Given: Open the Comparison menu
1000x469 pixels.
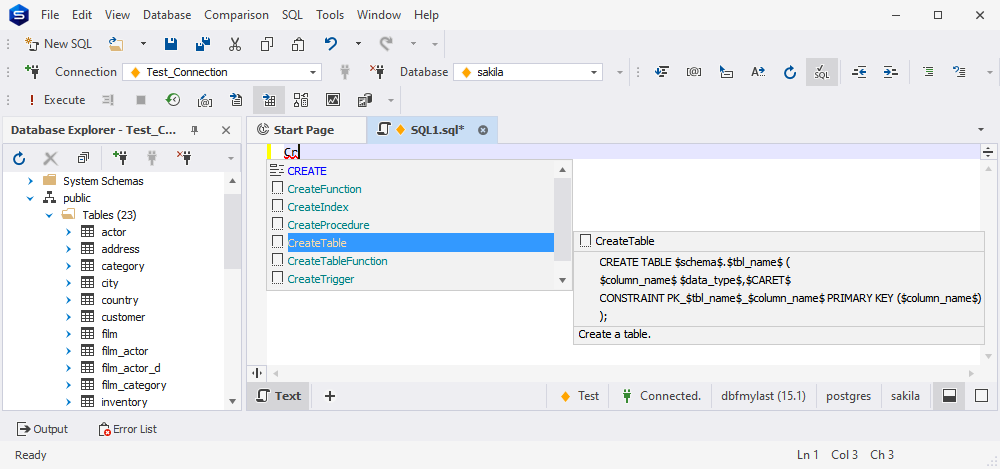Looking at the screenshot, I should pyautogui.click(x=236, y=15).
